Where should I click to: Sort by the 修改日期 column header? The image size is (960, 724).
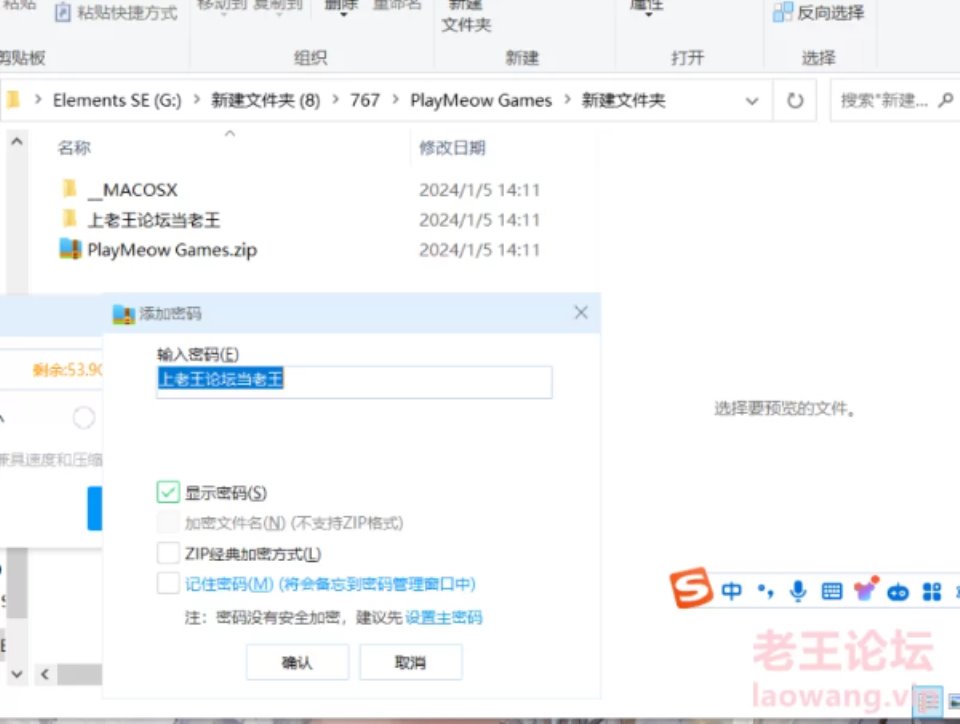click(452, 147)
